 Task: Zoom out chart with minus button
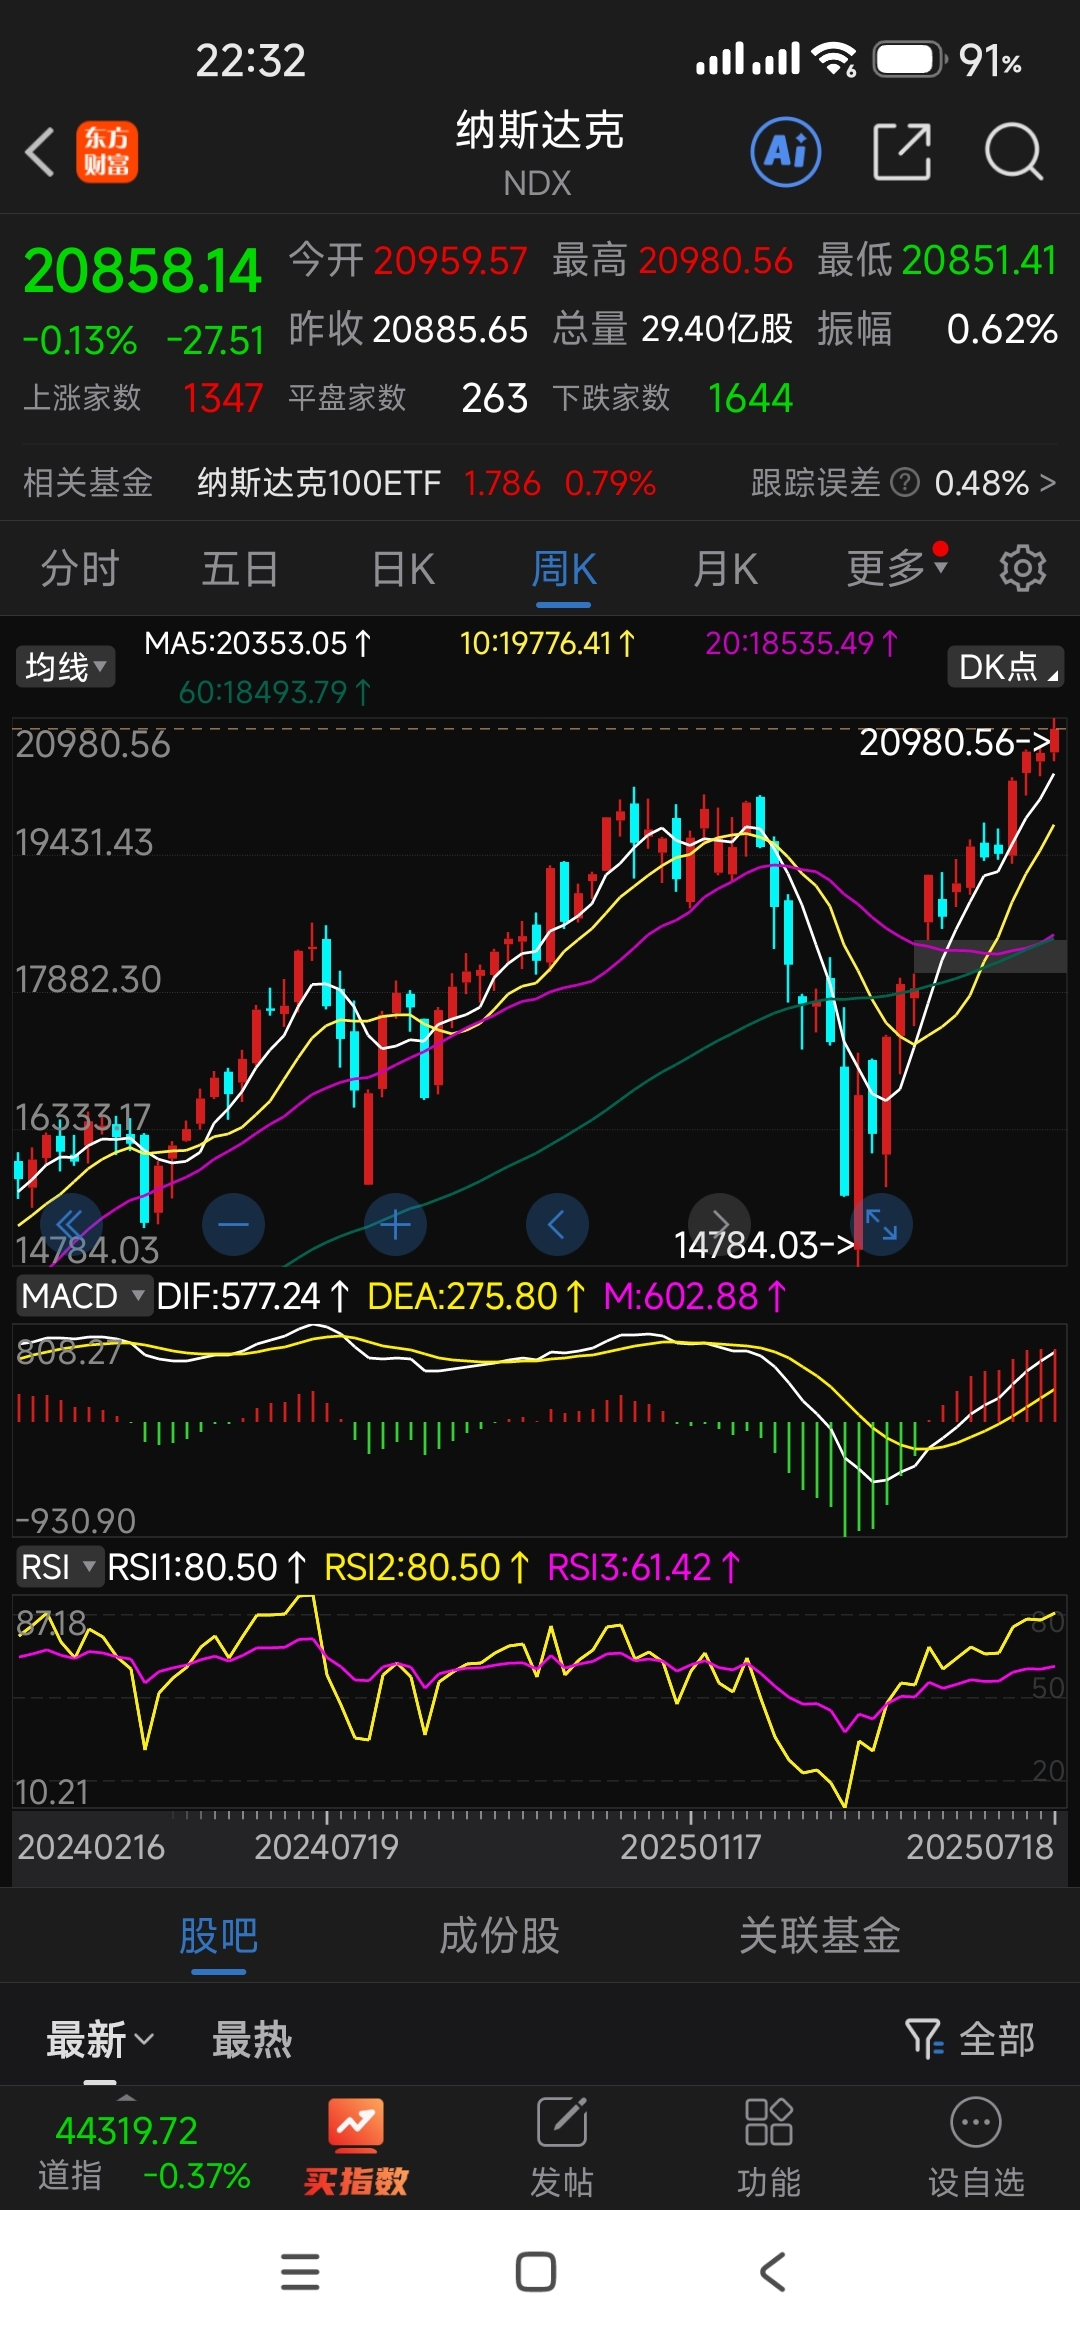233,1224
